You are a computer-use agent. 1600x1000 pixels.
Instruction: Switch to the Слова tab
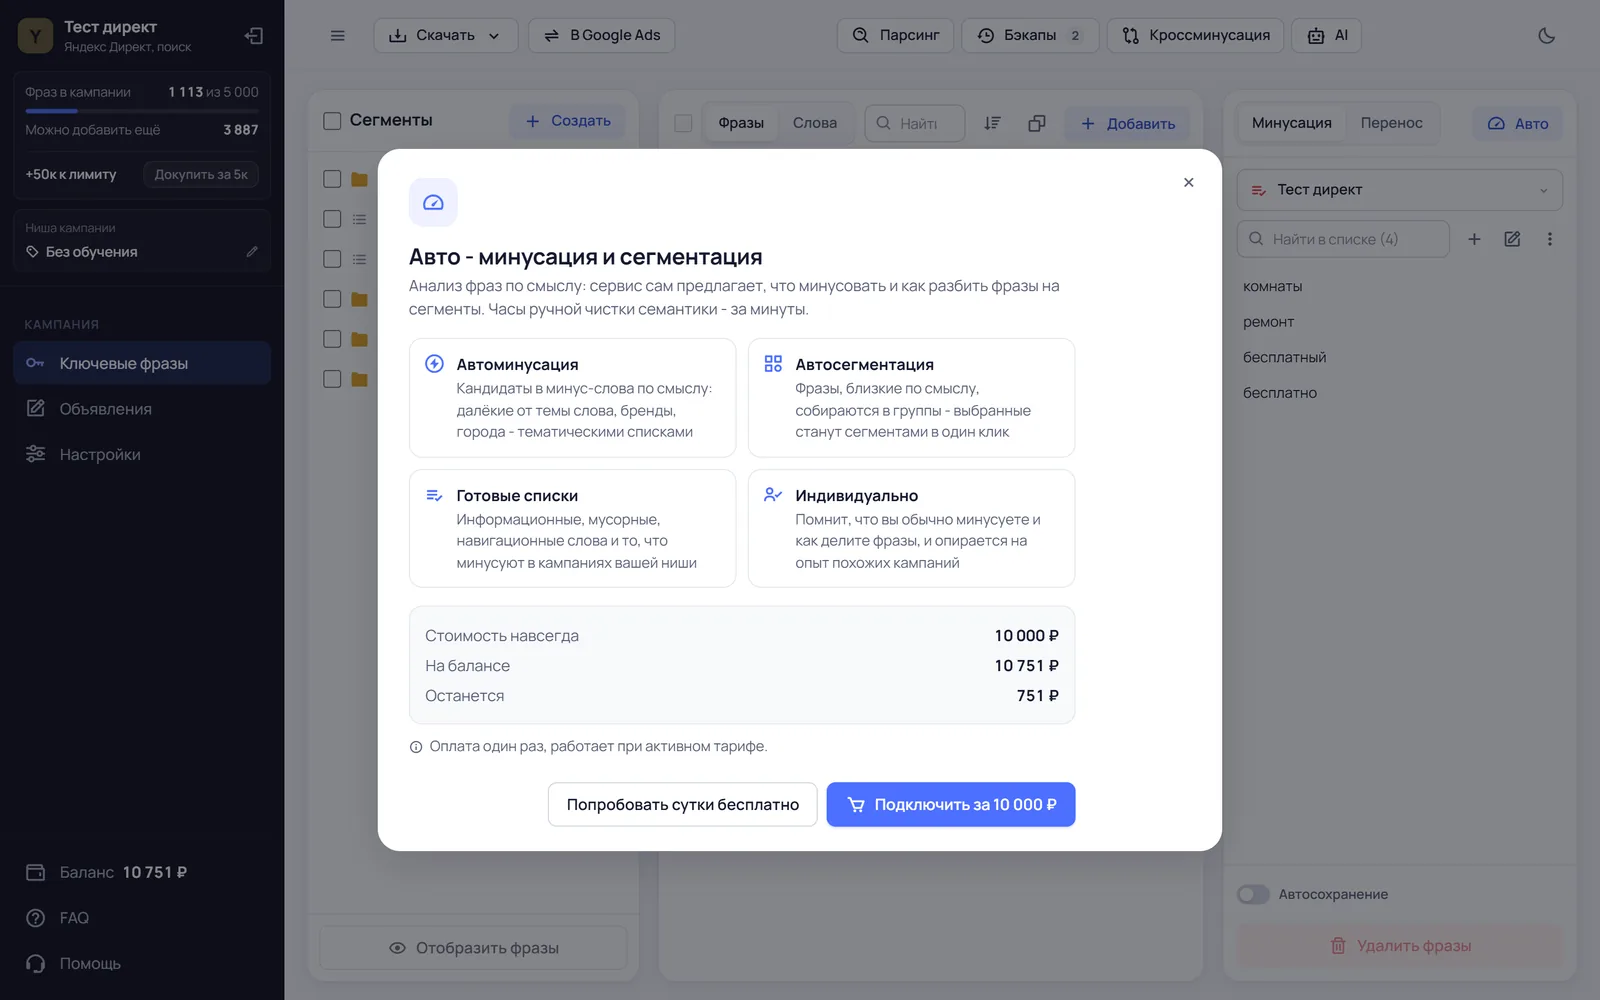click(x=815, y=123)
